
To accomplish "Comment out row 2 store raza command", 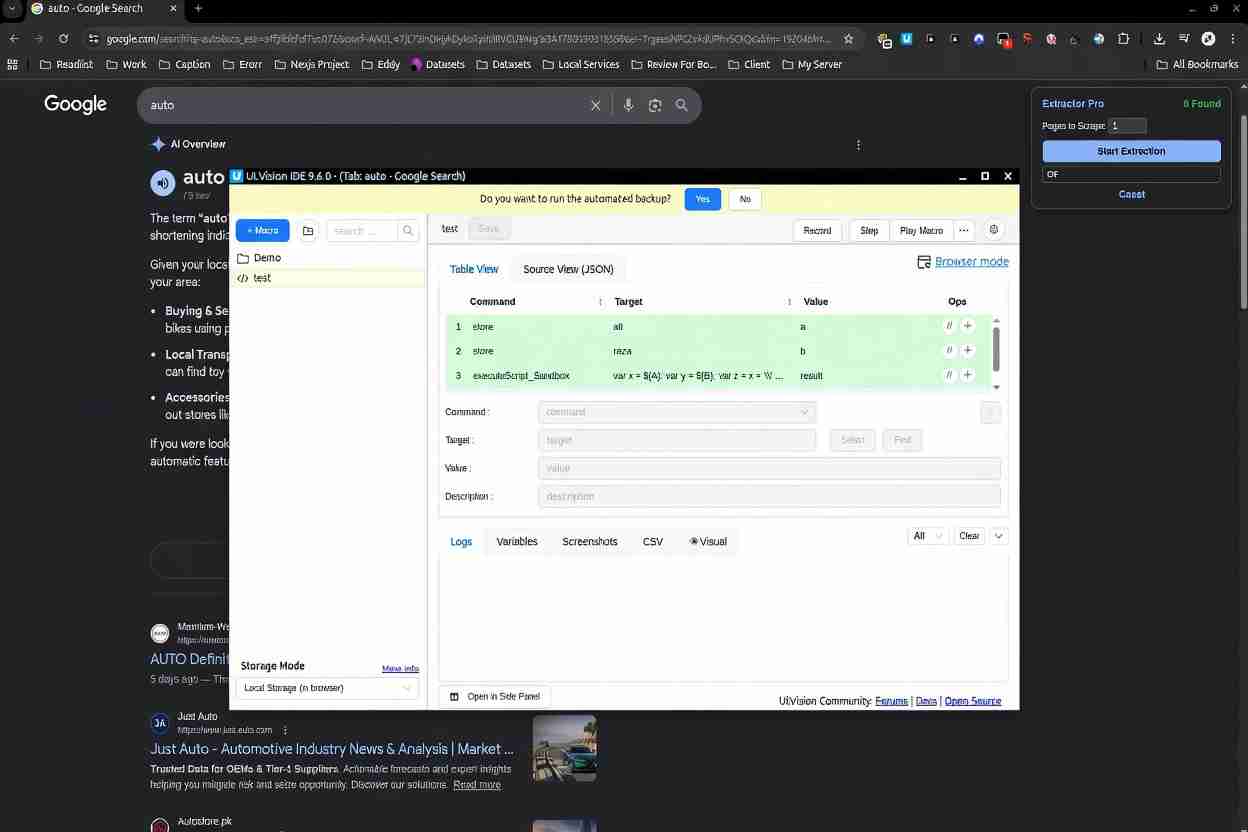I will 950,351.
